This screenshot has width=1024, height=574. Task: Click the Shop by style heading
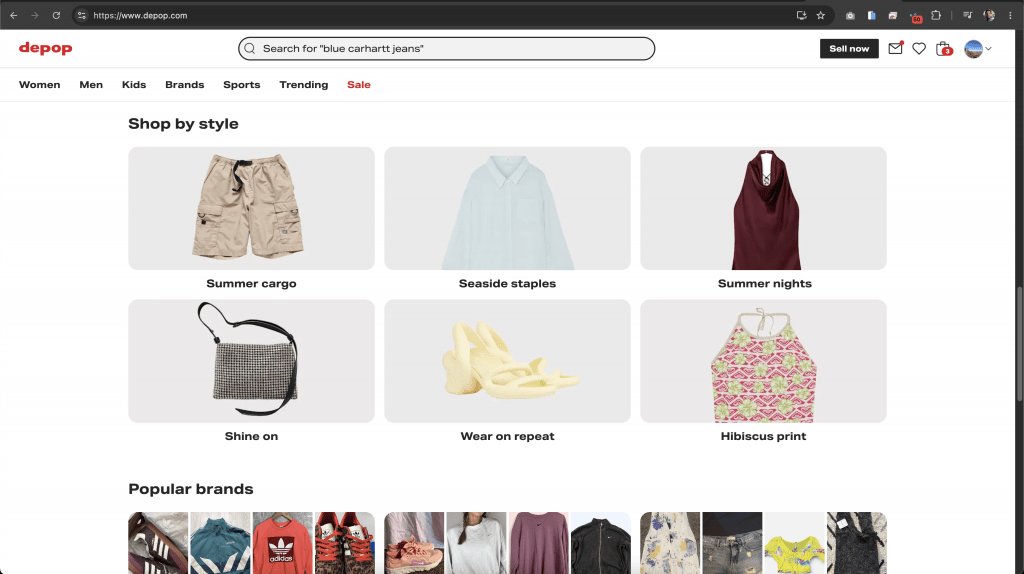click(x=184, y=123)
